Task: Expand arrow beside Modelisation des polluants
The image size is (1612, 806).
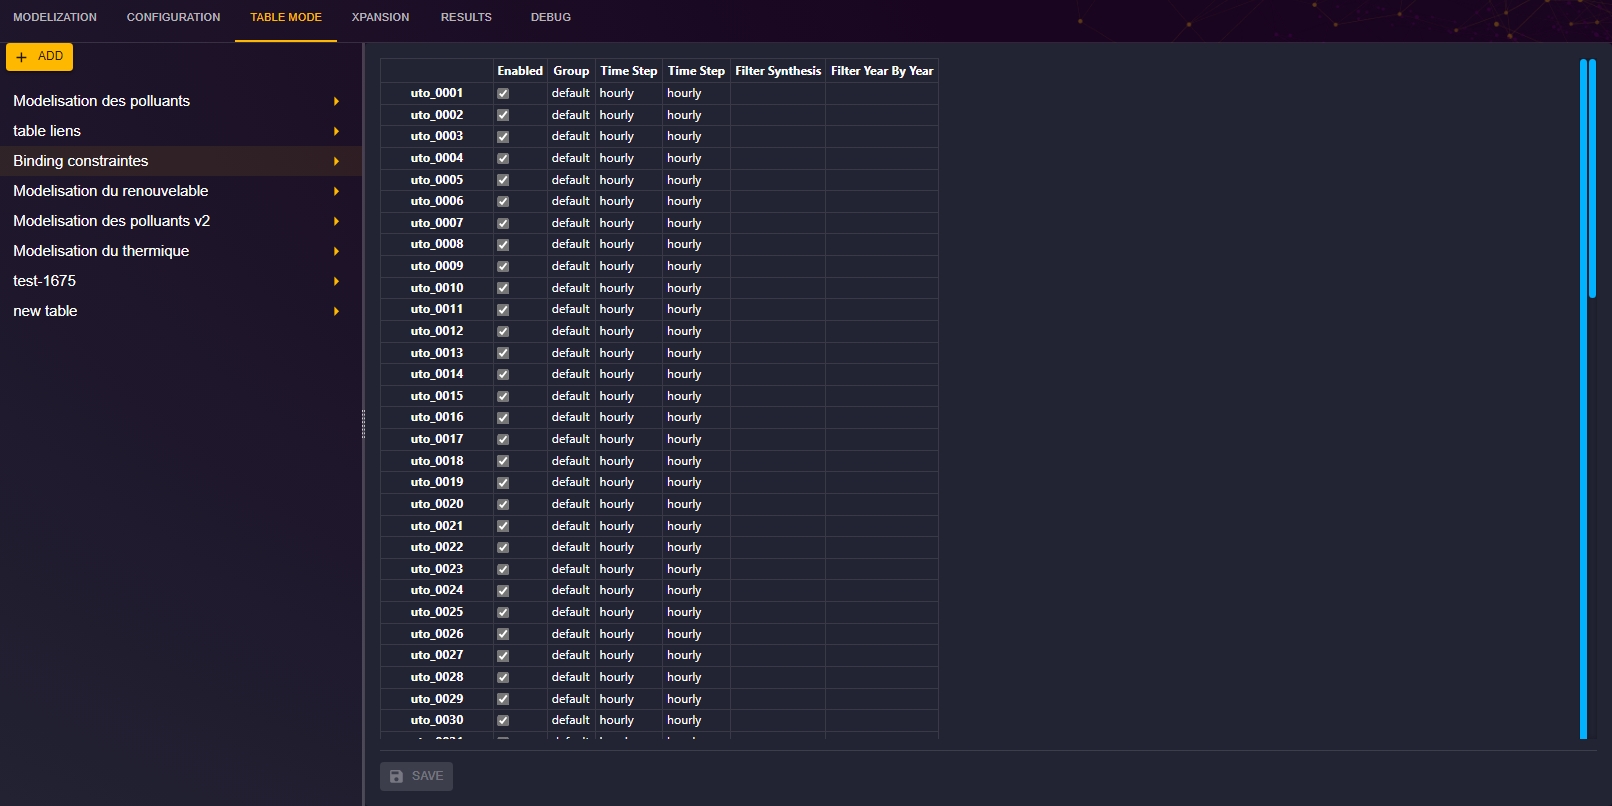Action: point(336,101)
